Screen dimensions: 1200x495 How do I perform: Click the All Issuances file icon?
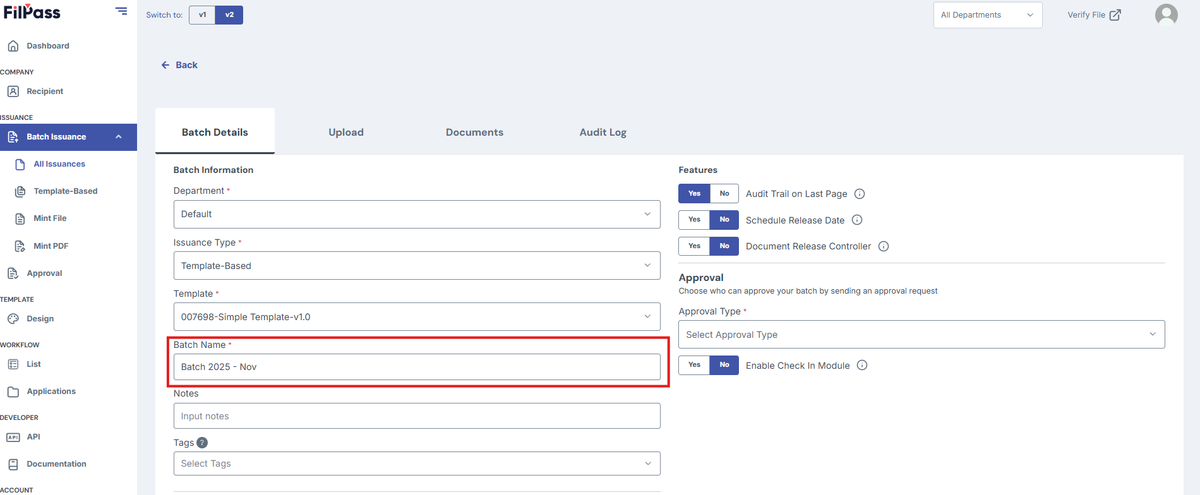tap(20, 164)
